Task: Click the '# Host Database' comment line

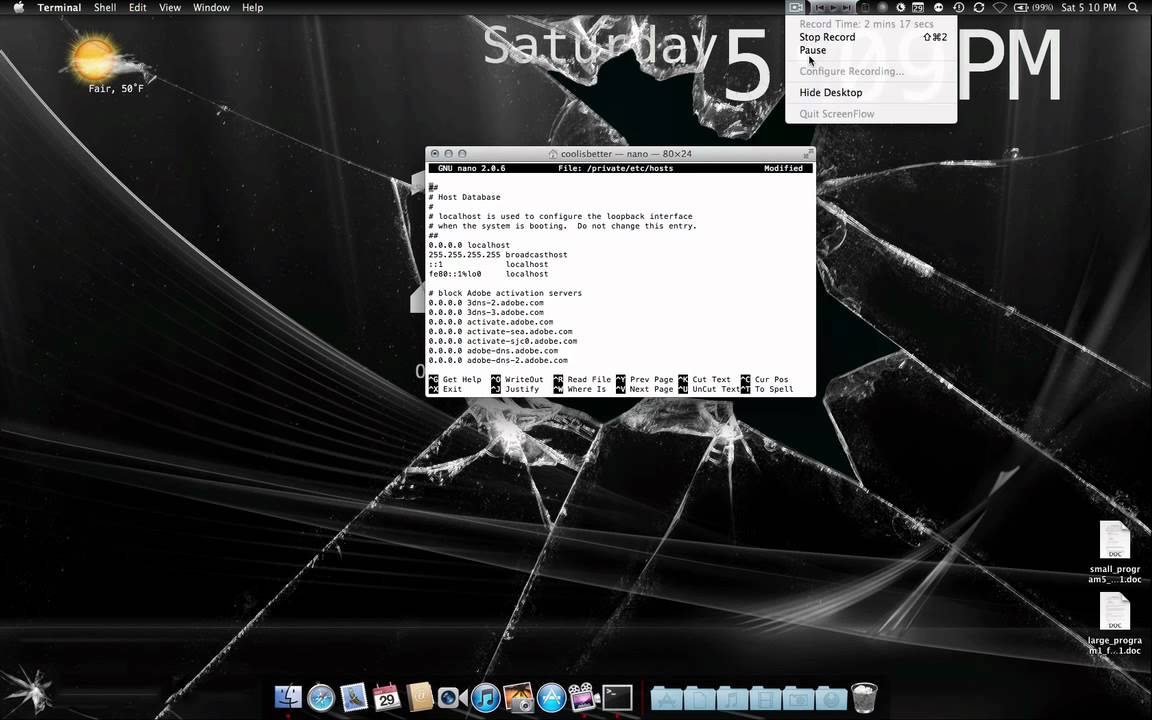Action: pyautogui.click(x=464, y=197)
